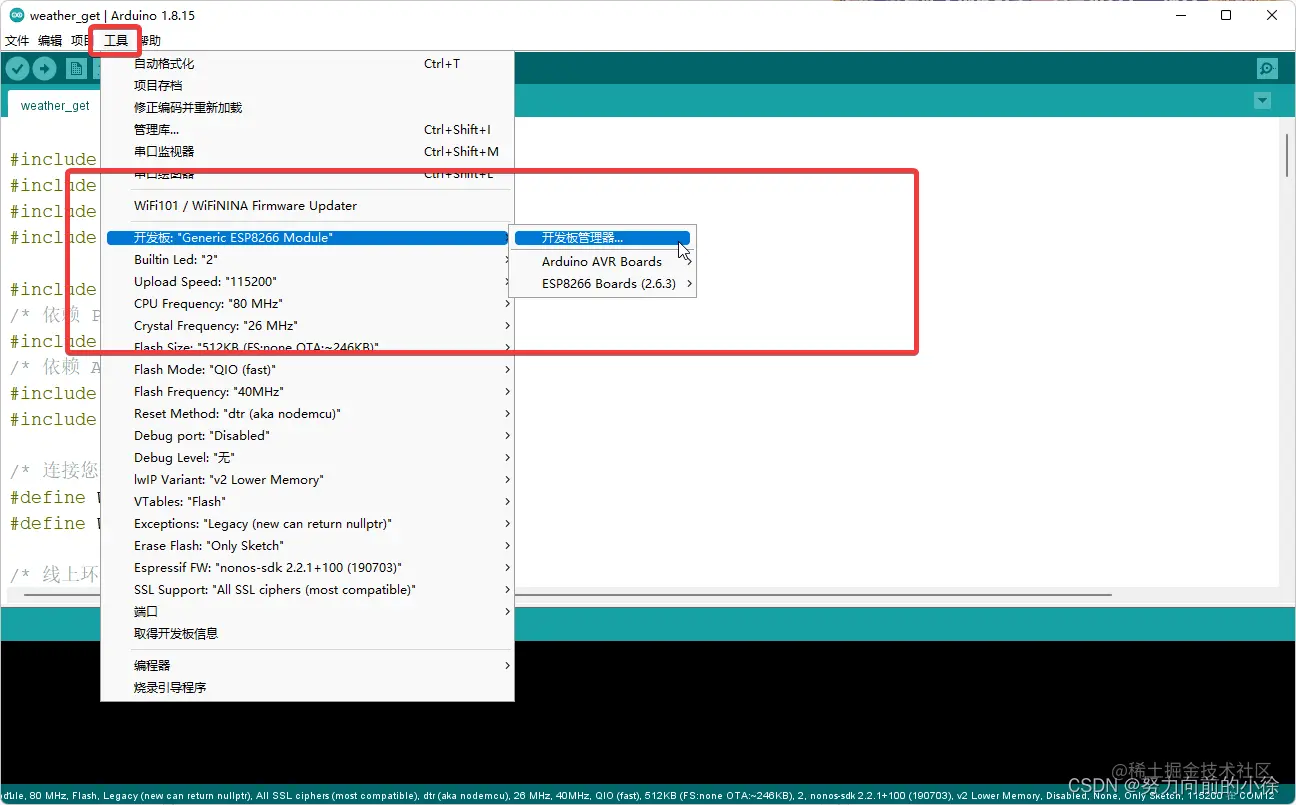The width and height of the screenshot is (1296, 805).
Task: Click the Upload arrow toolbar icon
Action: (44, 68)
